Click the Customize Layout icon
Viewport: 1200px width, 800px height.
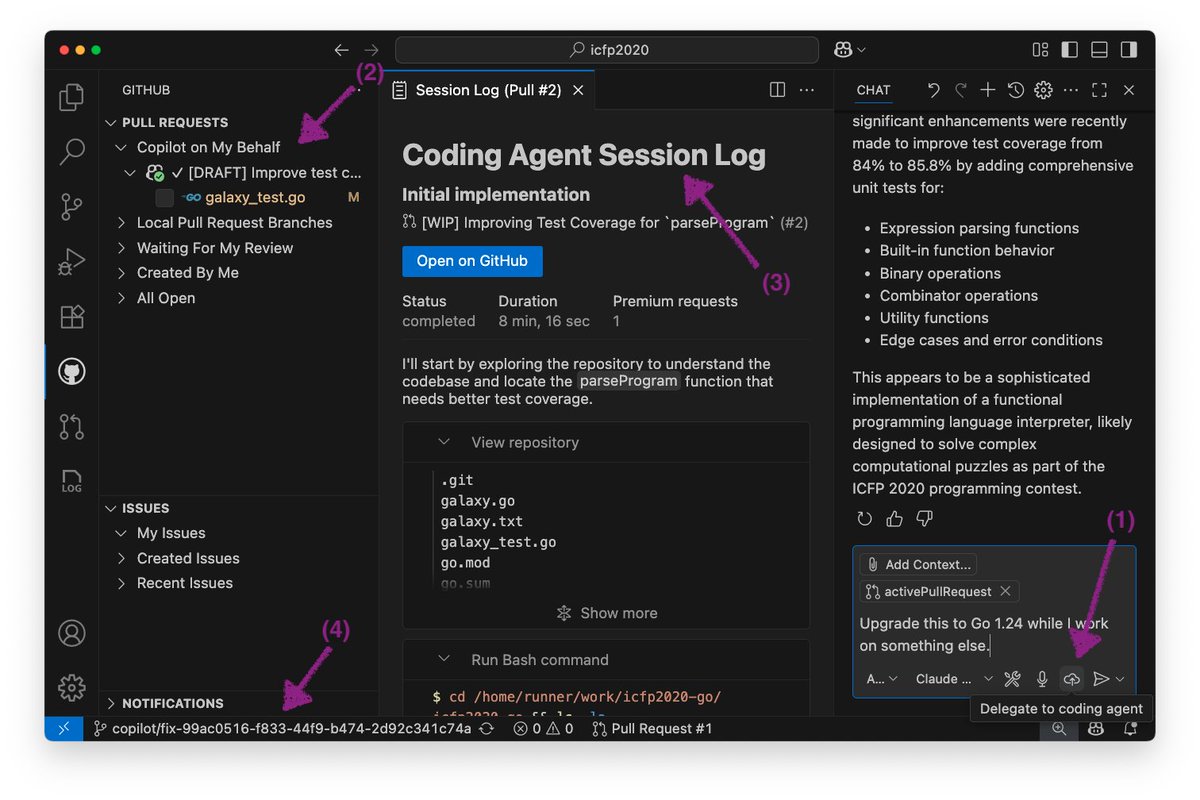[x=1040, y=50]
